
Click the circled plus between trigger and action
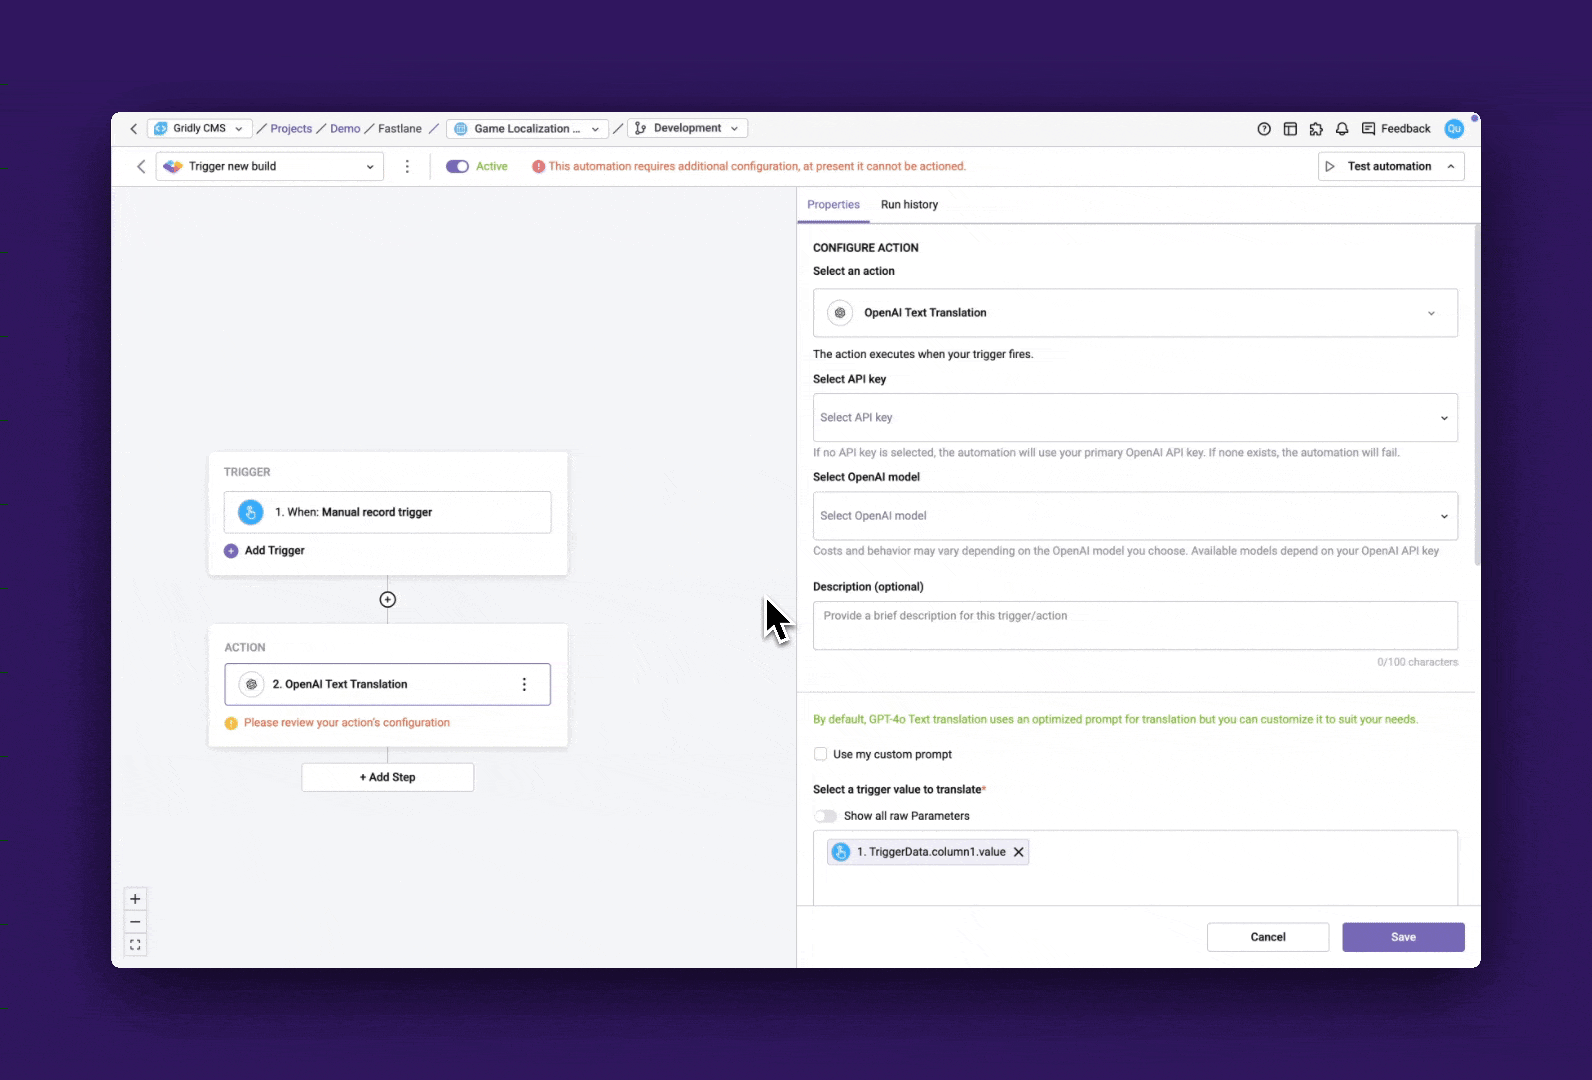click(x=388, y=600)
